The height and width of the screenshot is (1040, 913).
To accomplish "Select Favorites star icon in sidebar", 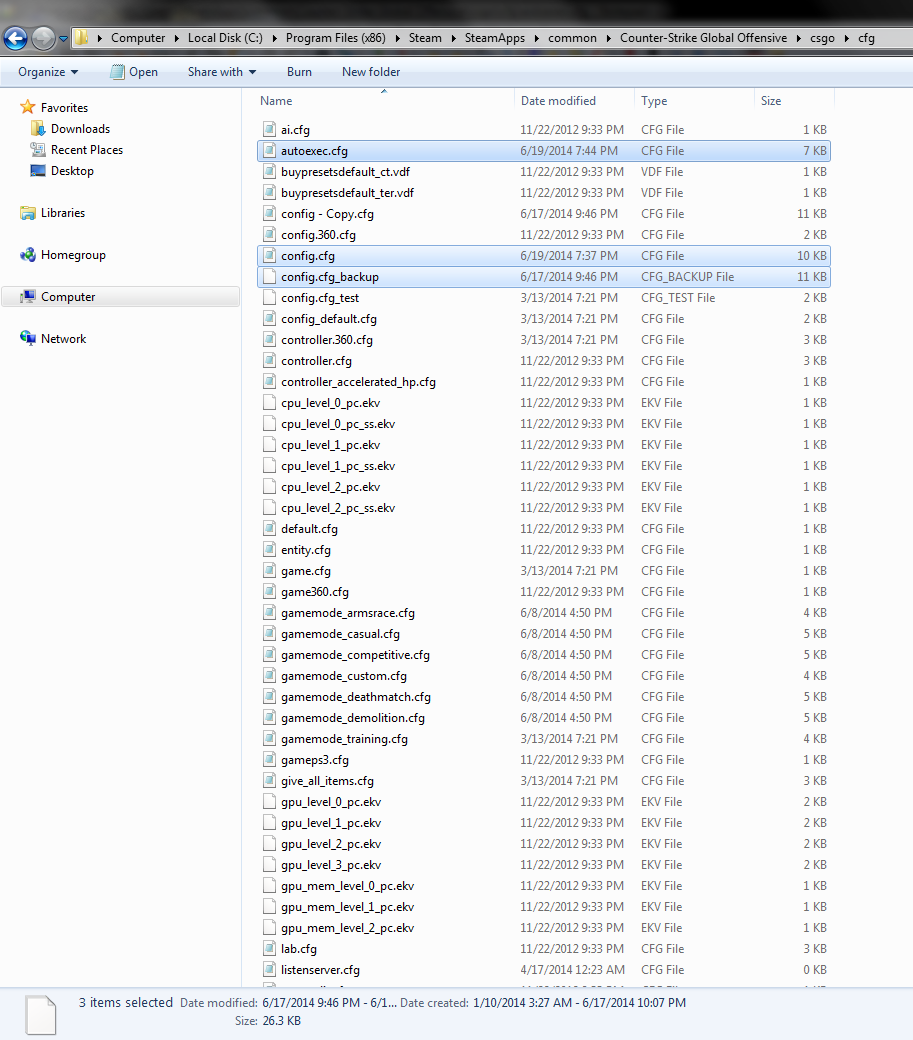I will click(27, 107).
